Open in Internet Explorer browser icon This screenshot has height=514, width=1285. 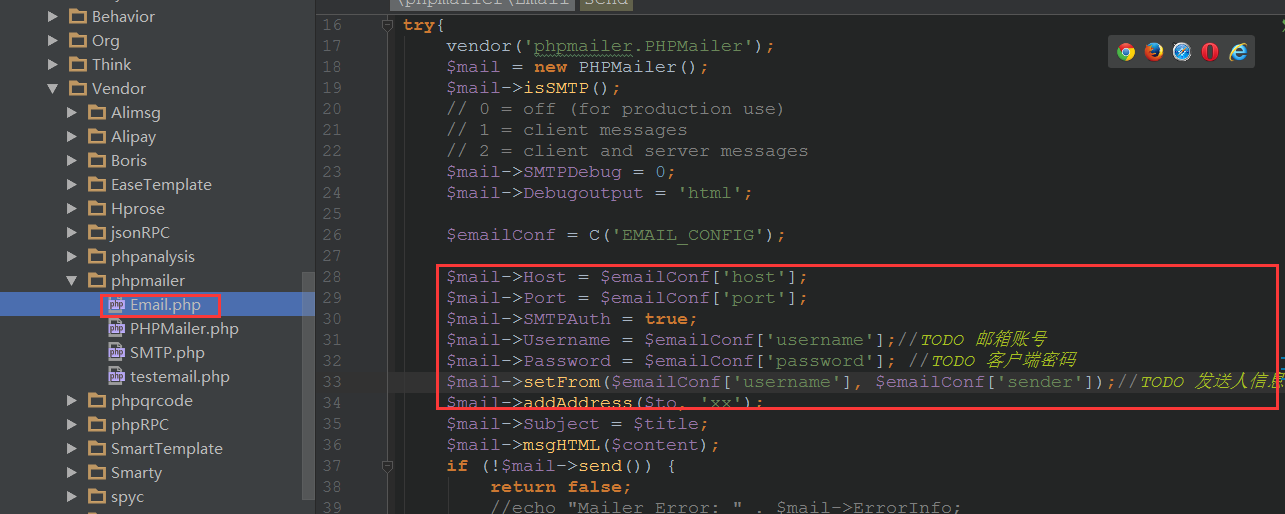pos(1239,52)
